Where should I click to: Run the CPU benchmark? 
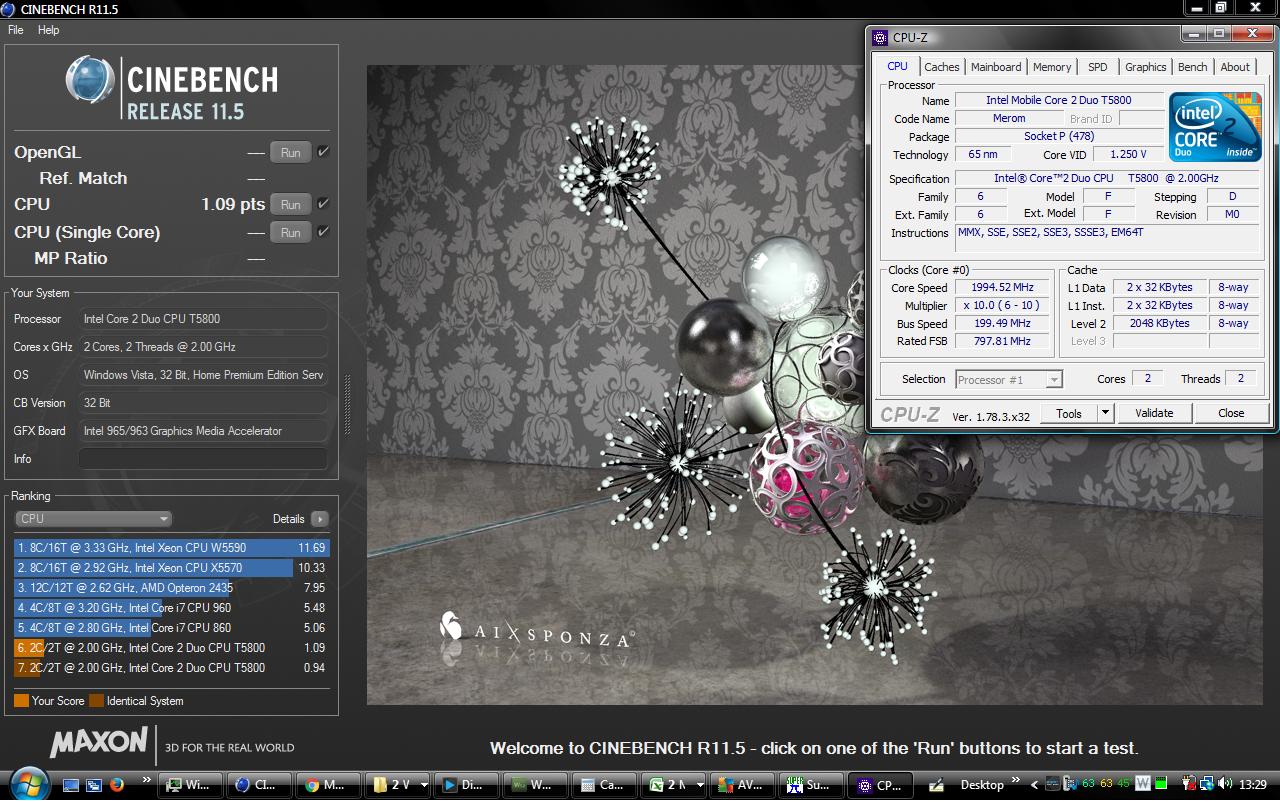coord(290,205)
